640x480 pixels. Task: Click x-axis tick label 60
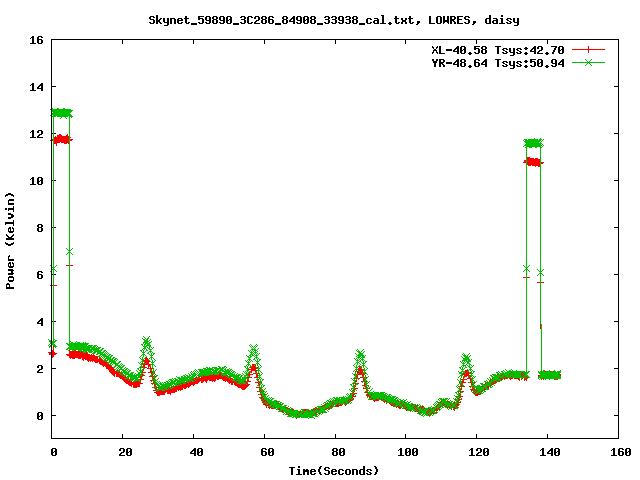tap(267, 452)
